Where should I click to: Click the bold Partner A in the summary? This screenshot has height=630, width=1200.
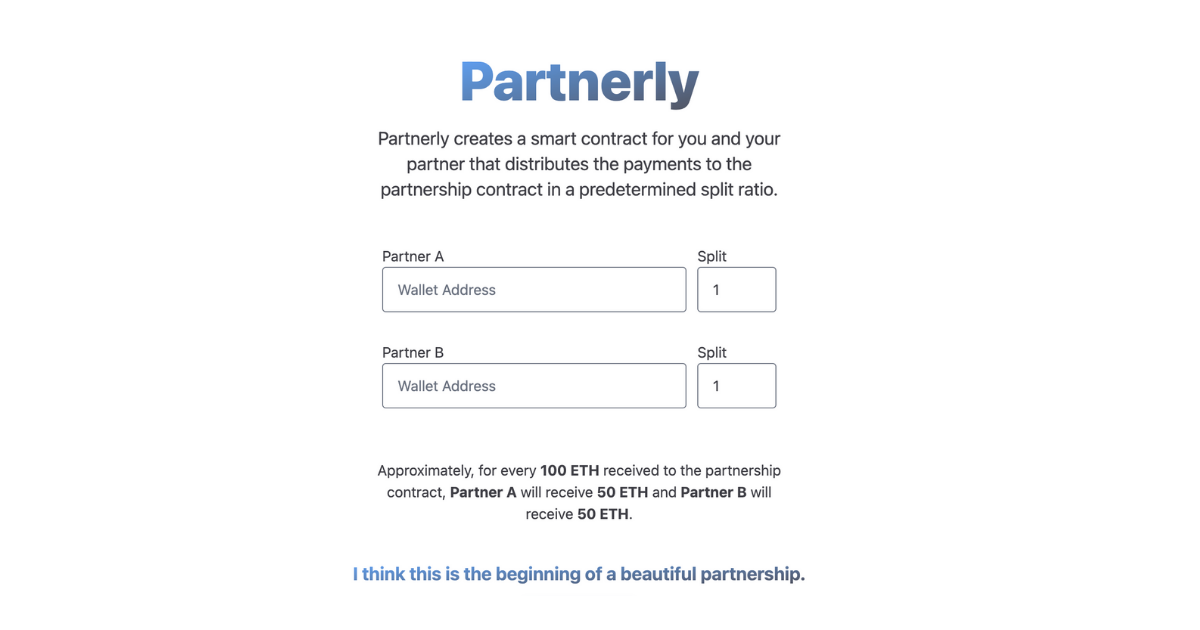point(484,492)
